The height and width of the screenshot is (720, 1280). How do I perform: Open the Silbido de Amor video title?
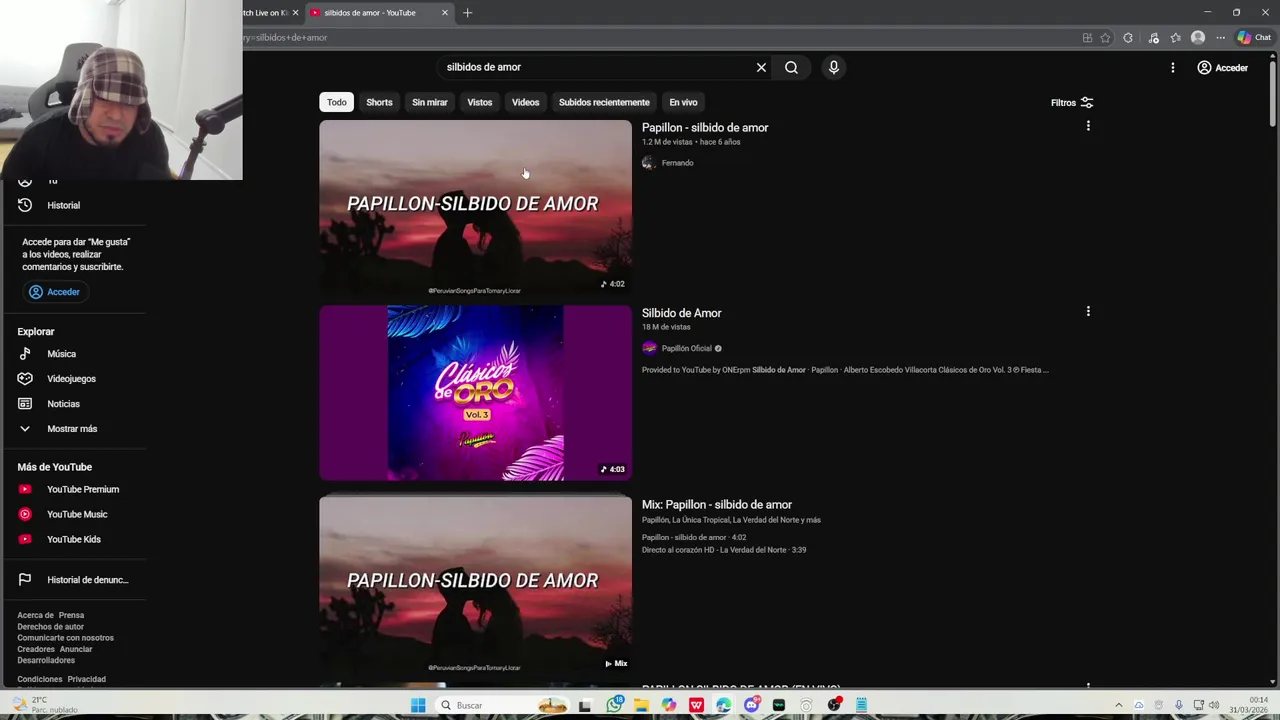coord(681,313)
